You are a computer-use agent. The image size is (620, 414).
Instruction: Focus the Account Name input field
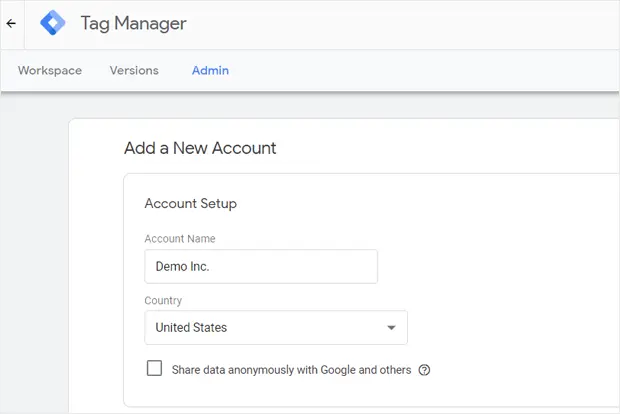[261, 267]
